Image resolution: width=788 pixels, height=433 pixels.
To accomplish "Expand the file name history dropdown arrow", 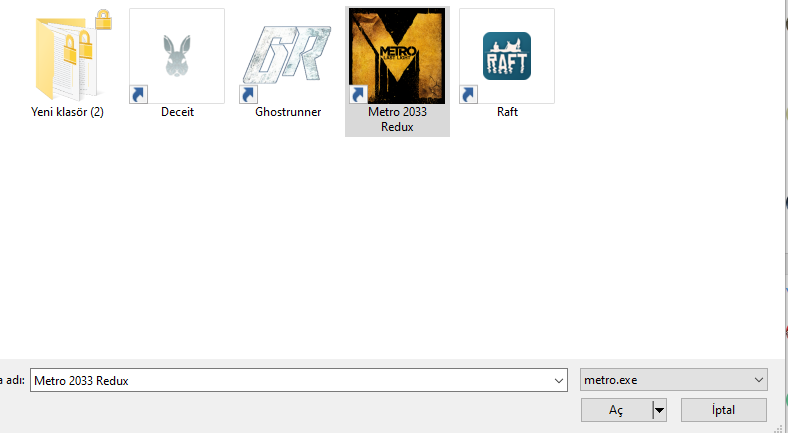I will point(558,381).
